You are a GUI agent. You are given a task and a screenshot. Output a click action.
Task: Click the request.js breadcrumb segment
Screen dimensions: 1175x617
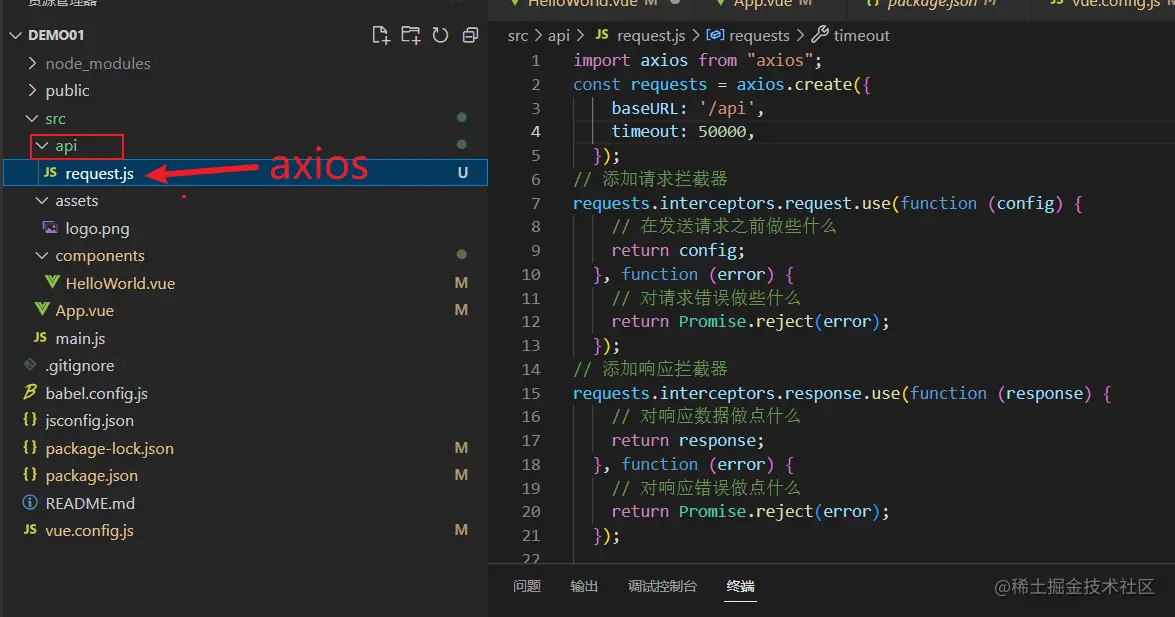[x=651, y=35]
